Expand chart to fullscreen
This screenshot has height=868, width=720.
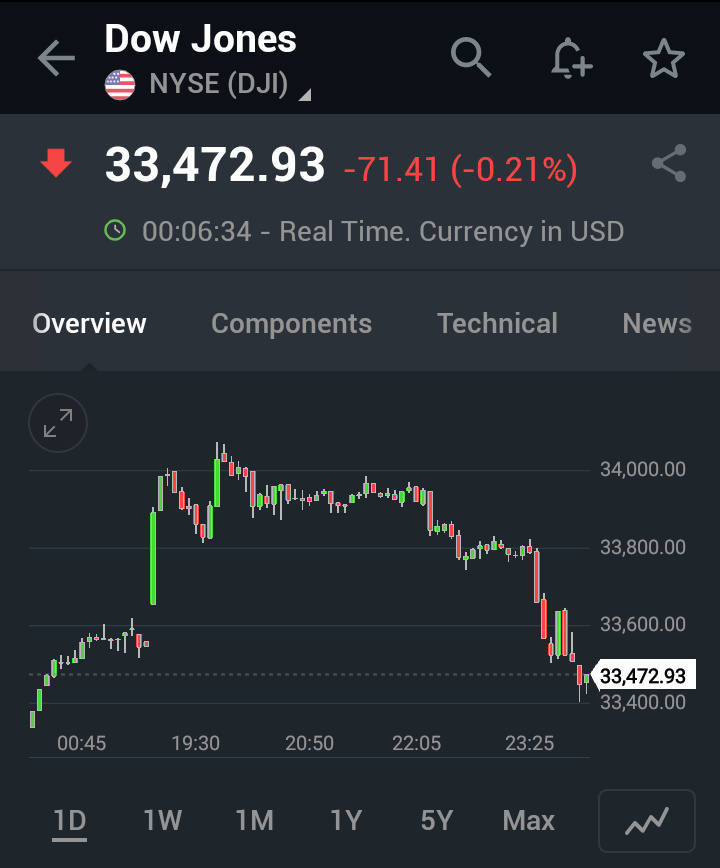(58, 424)
